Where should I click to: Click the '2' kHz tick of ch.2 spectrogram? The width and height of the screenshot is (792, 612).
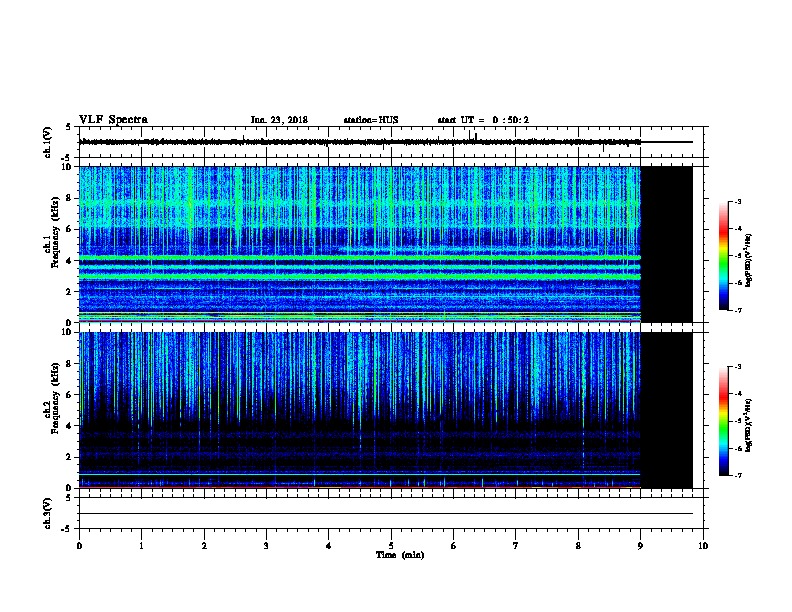pos(69,457)
